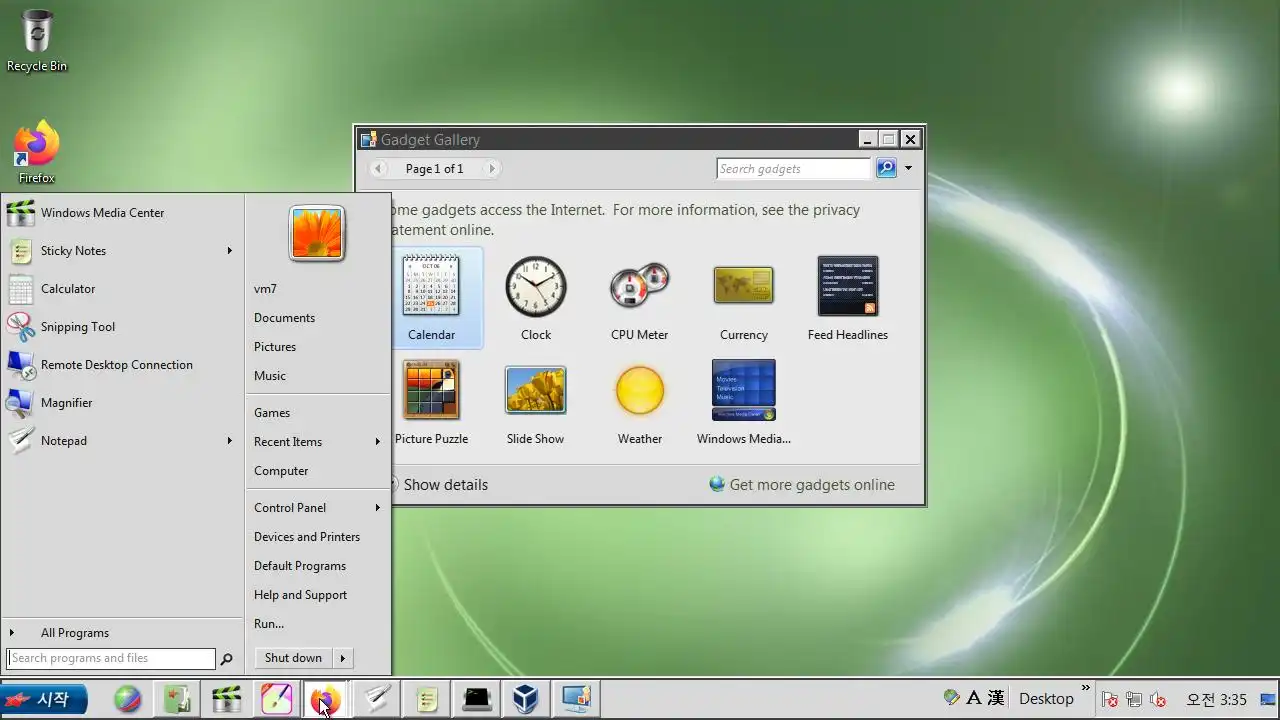
Task: Click the Show desktop button on taskbar
Action: [x=1270, y=699]
